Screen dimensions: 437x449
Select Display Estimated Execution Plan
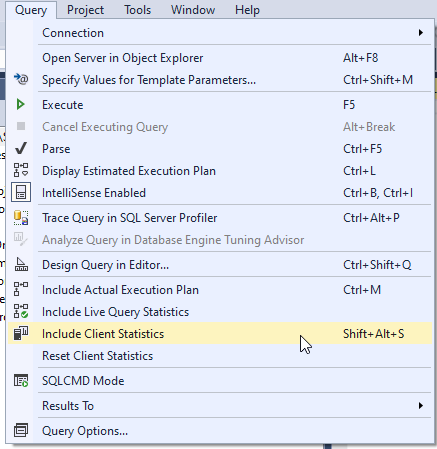click(x=220, y=171)
